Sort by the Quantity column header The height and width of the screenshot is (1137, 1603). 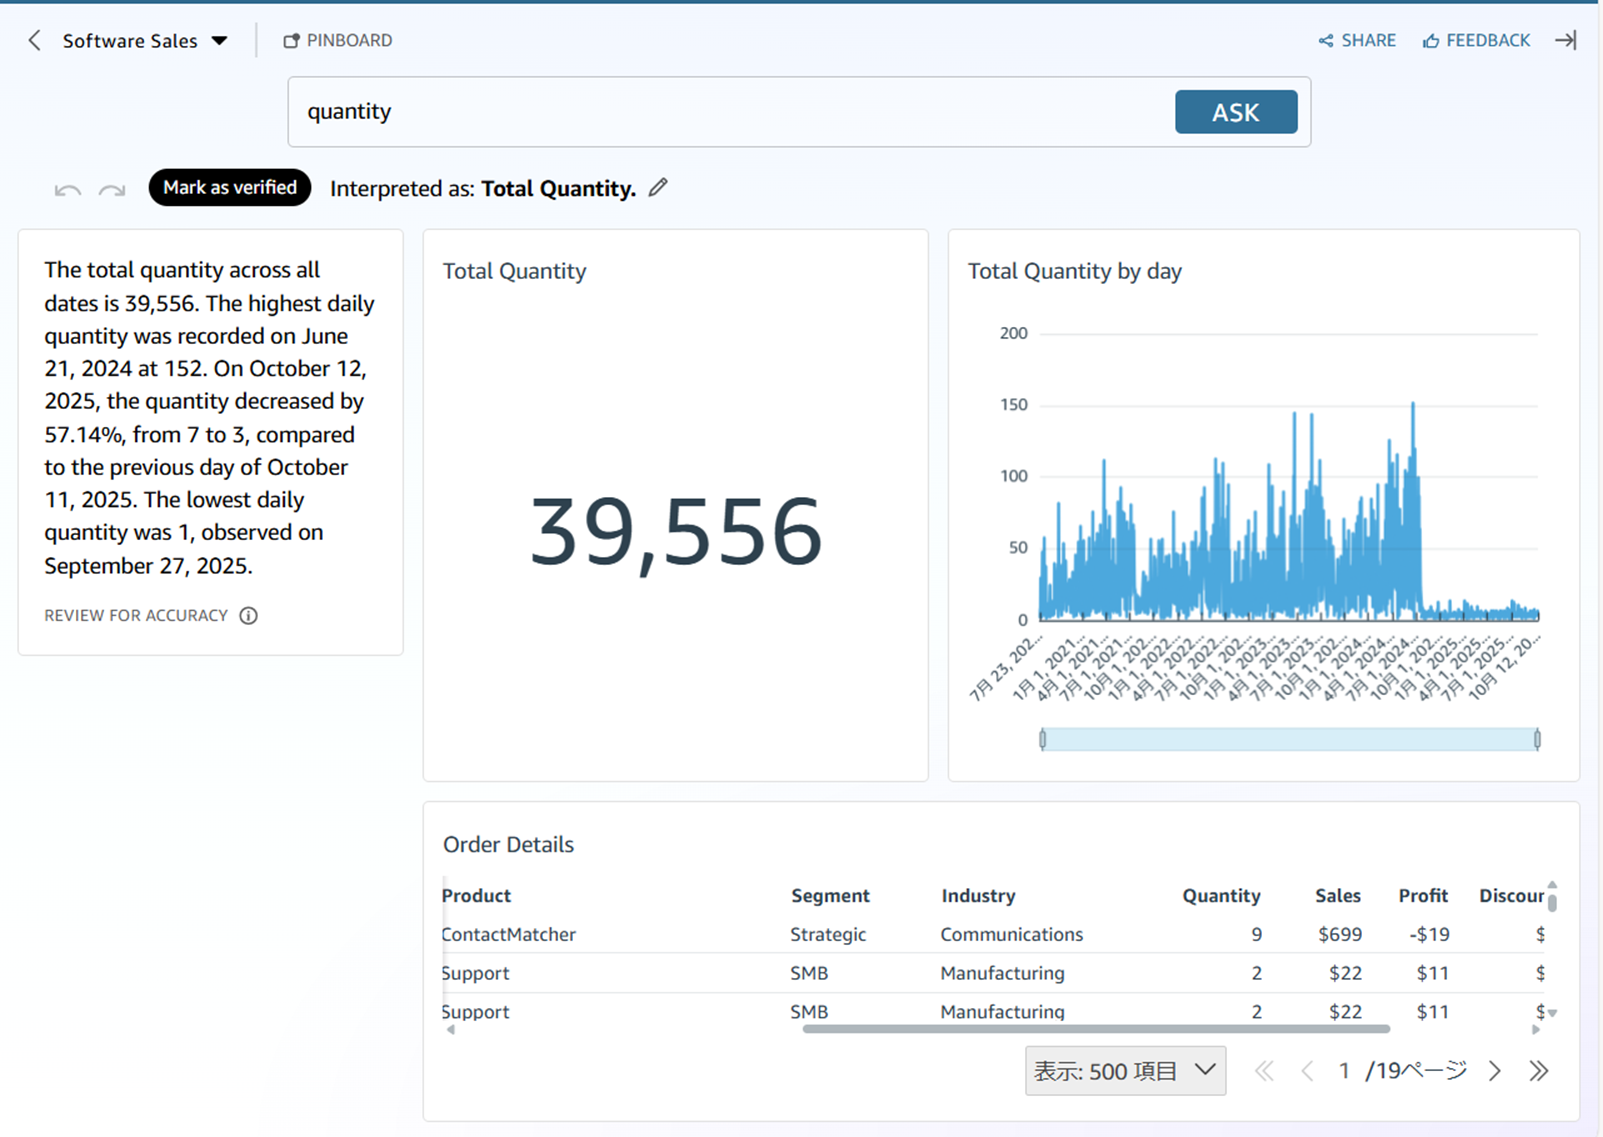pyautogui.click(x=1221, y=896)
